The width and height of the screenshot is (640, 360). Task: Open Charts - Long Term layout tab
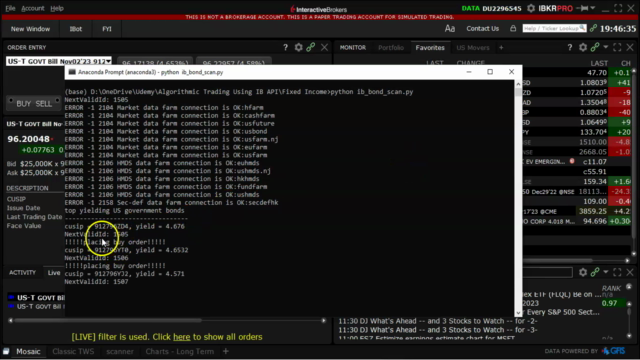coord(180,351)
